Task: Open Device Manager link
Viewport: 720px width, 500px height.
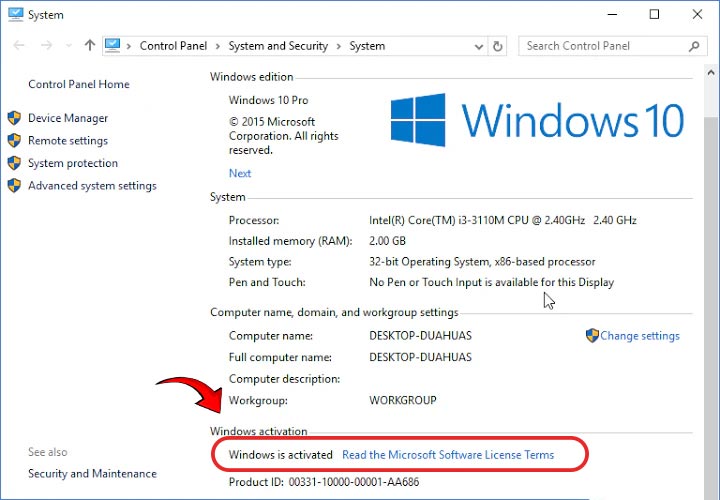Action: point(68,118)
